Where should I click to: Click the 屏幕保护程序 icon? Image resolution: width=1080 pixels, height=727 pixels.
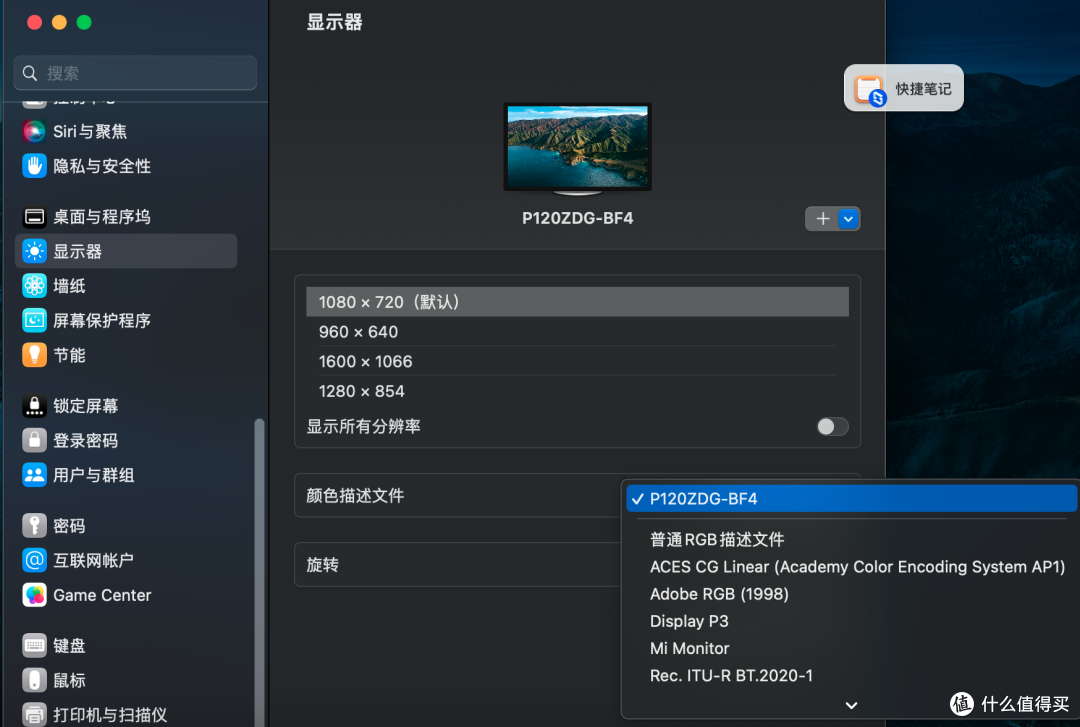34,320
